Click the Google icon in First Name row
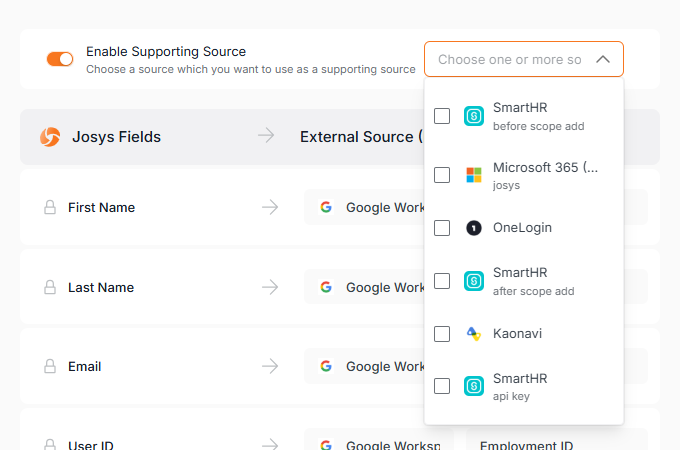This screenshot has height=450, width=680. tap(326, 207)
